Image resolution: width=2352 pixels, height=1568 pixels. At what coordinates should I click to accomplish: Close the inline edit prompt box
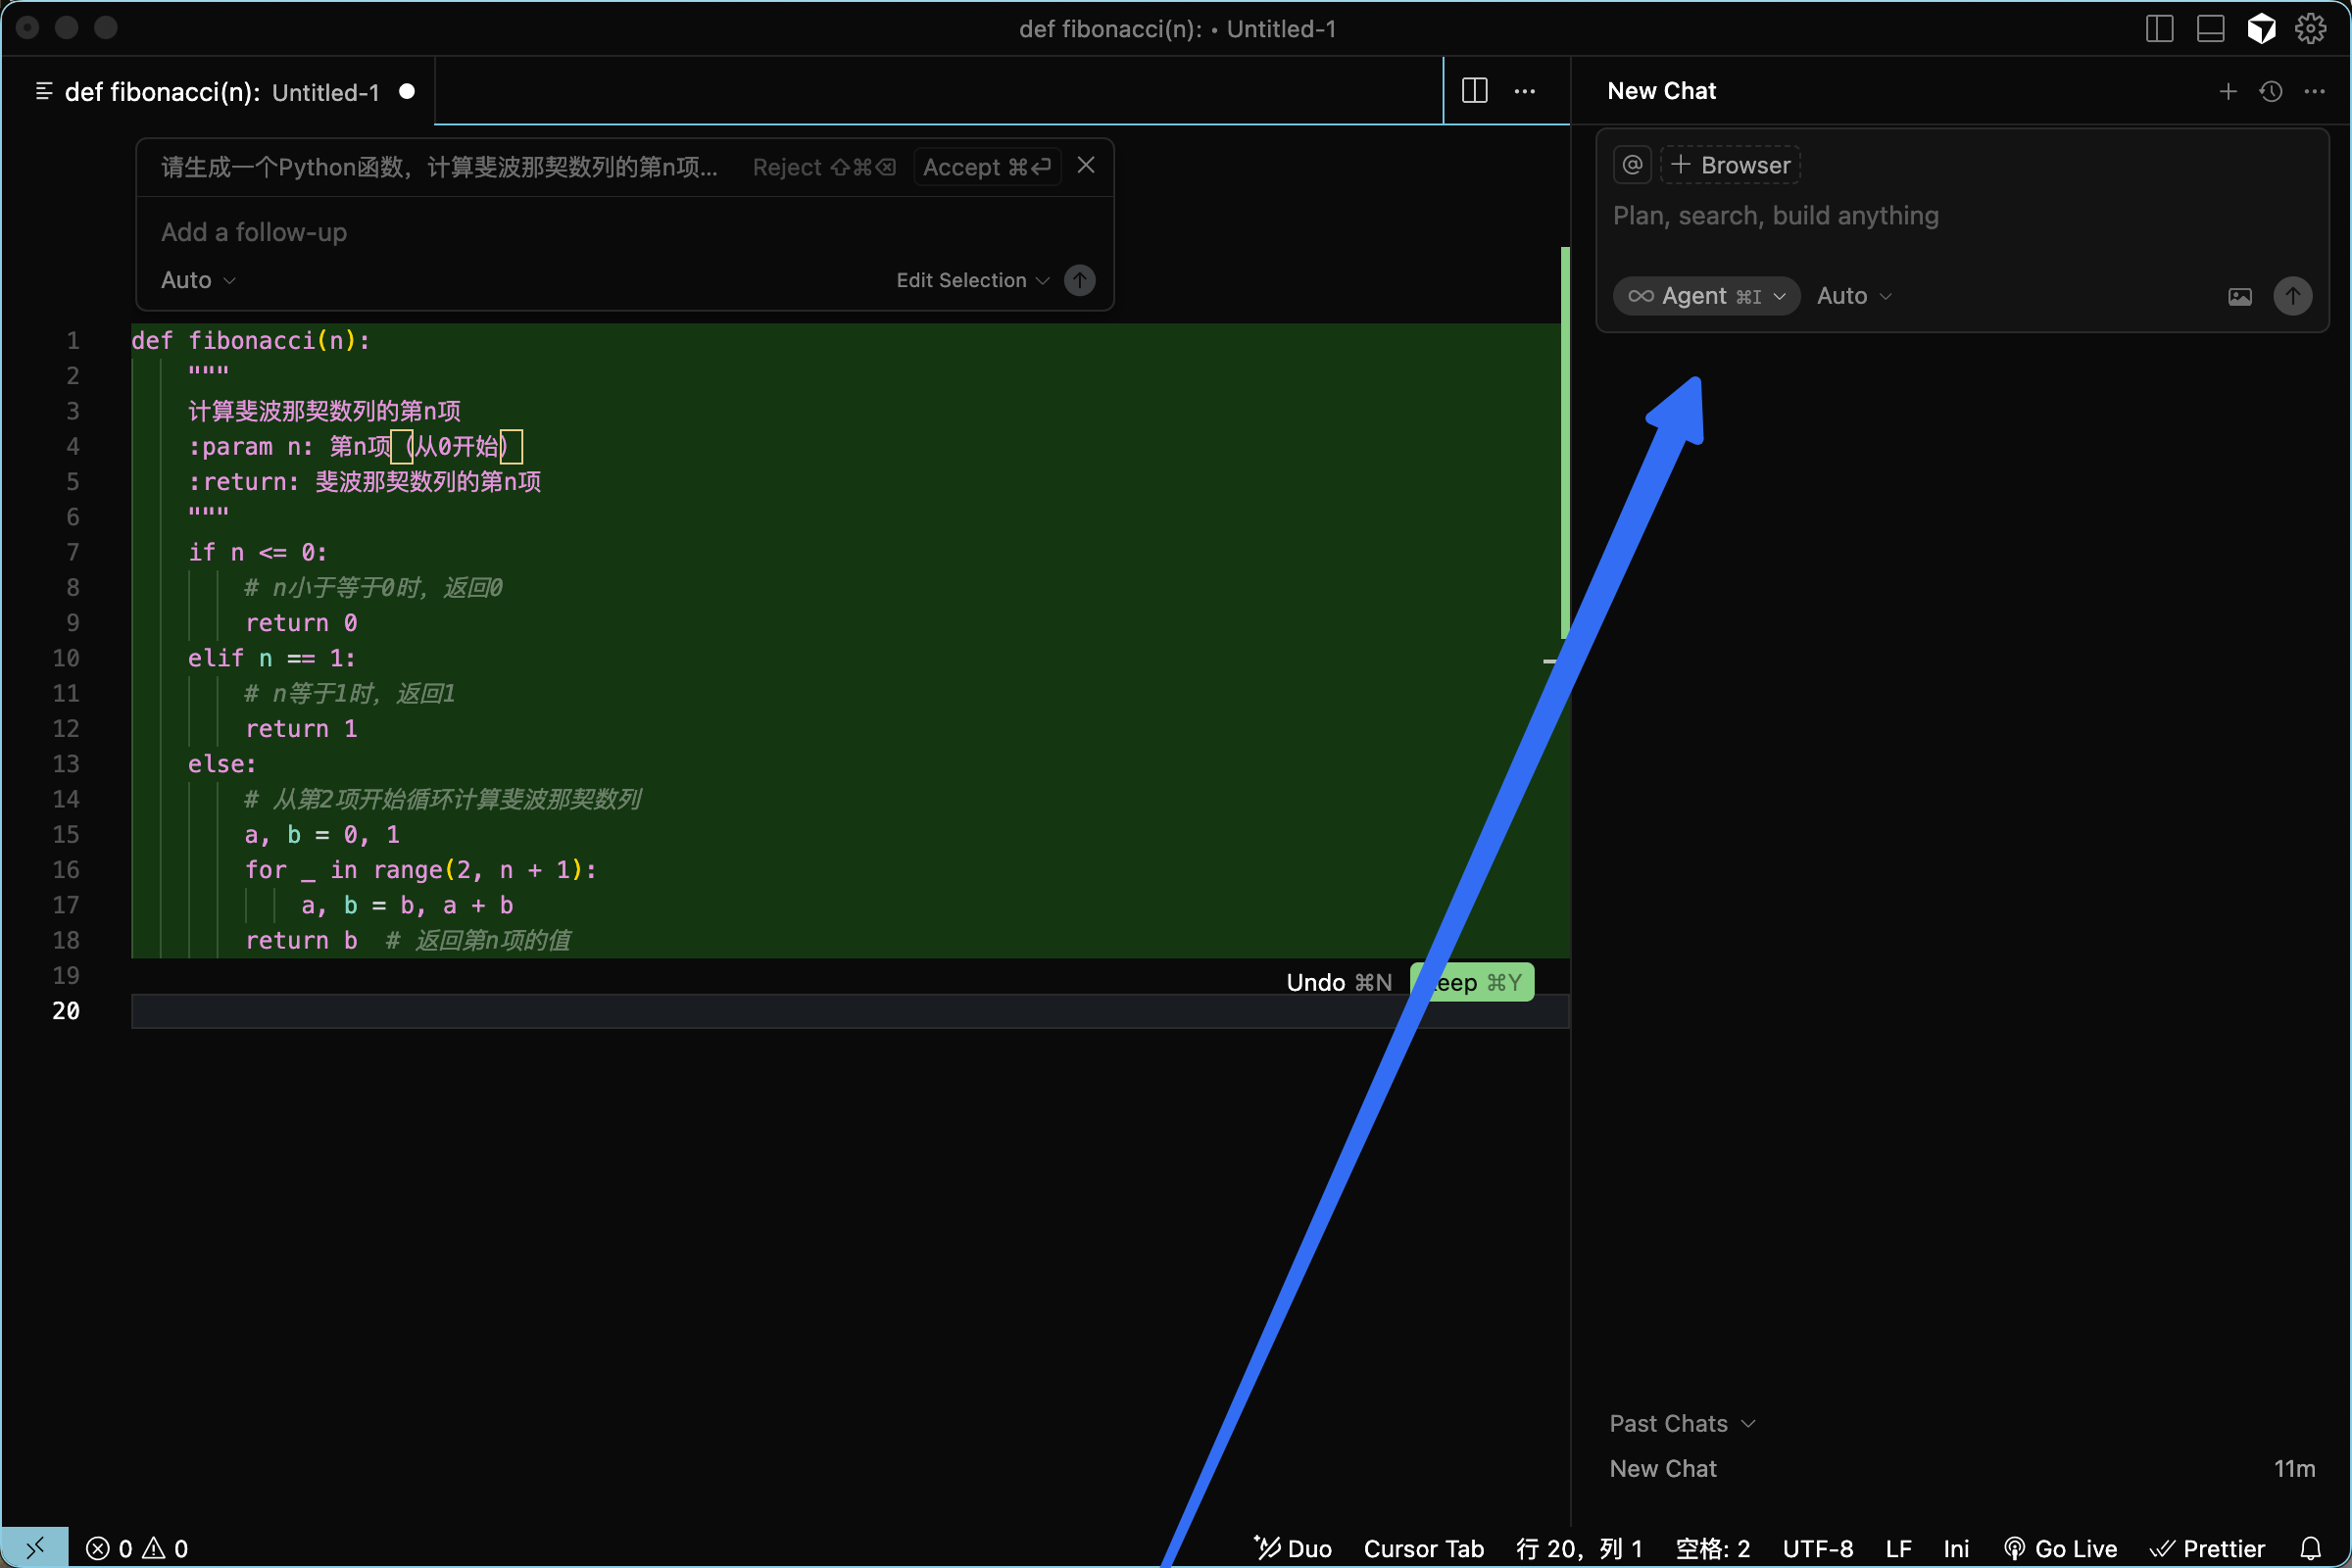1086,166
